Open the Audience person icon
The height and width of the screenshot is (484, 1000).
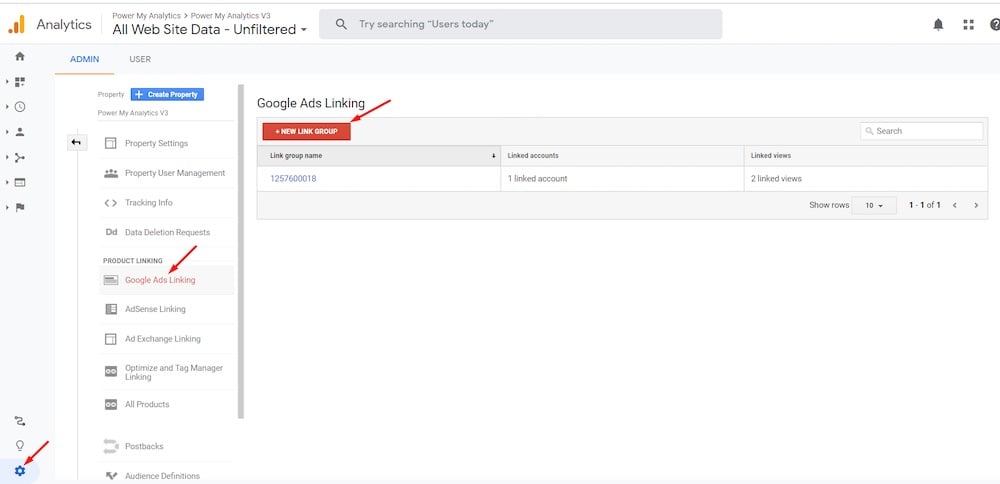(20, 132)
